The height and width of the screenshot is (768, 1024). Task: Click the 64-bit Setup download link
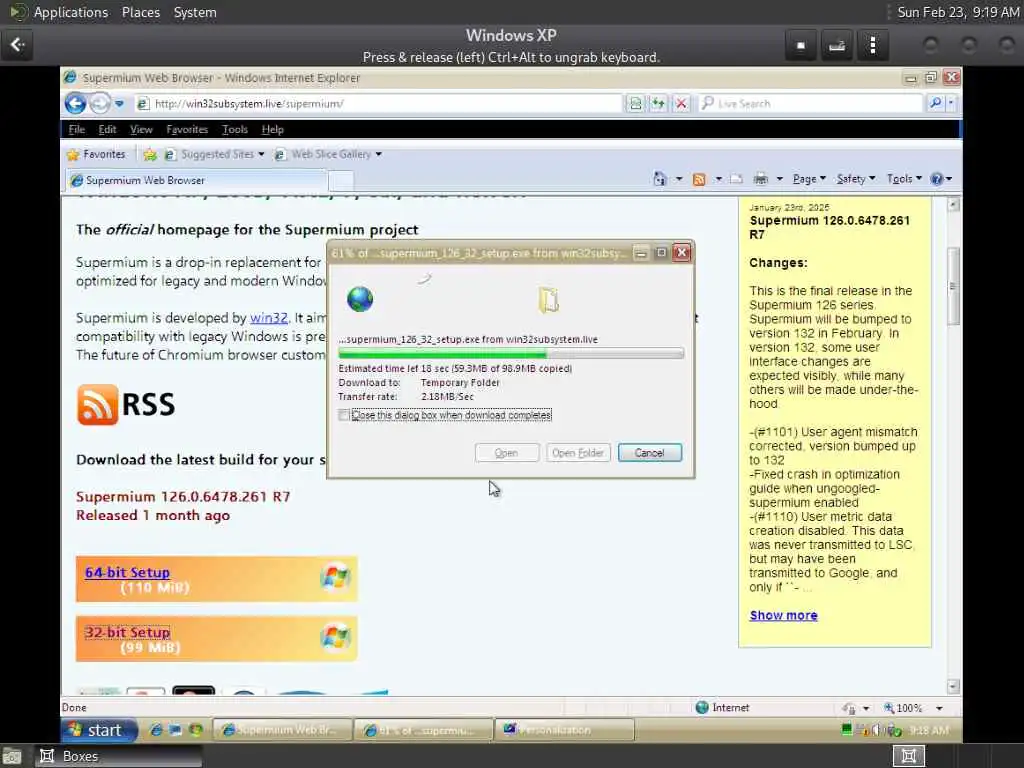click(127, 573)
